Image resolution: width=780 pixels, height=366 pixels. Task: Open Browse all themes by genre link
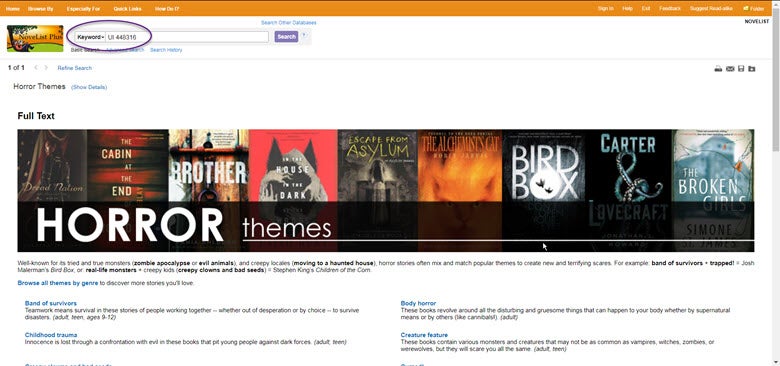point(58,283)
